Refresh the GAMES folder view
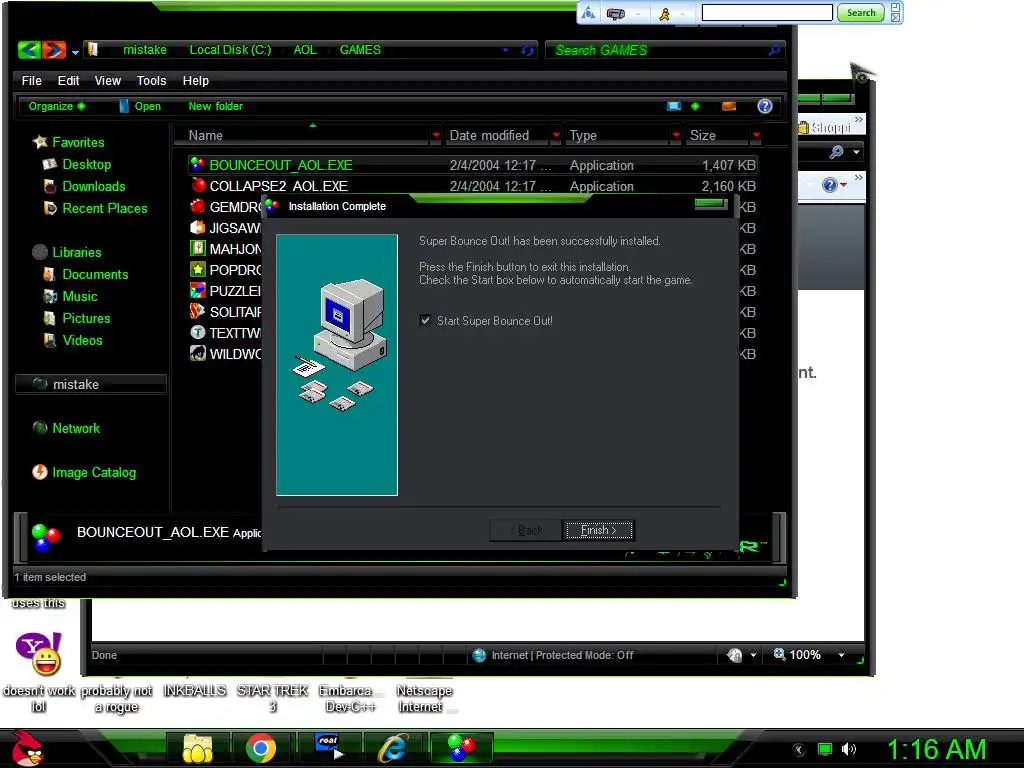 [527, 50]
